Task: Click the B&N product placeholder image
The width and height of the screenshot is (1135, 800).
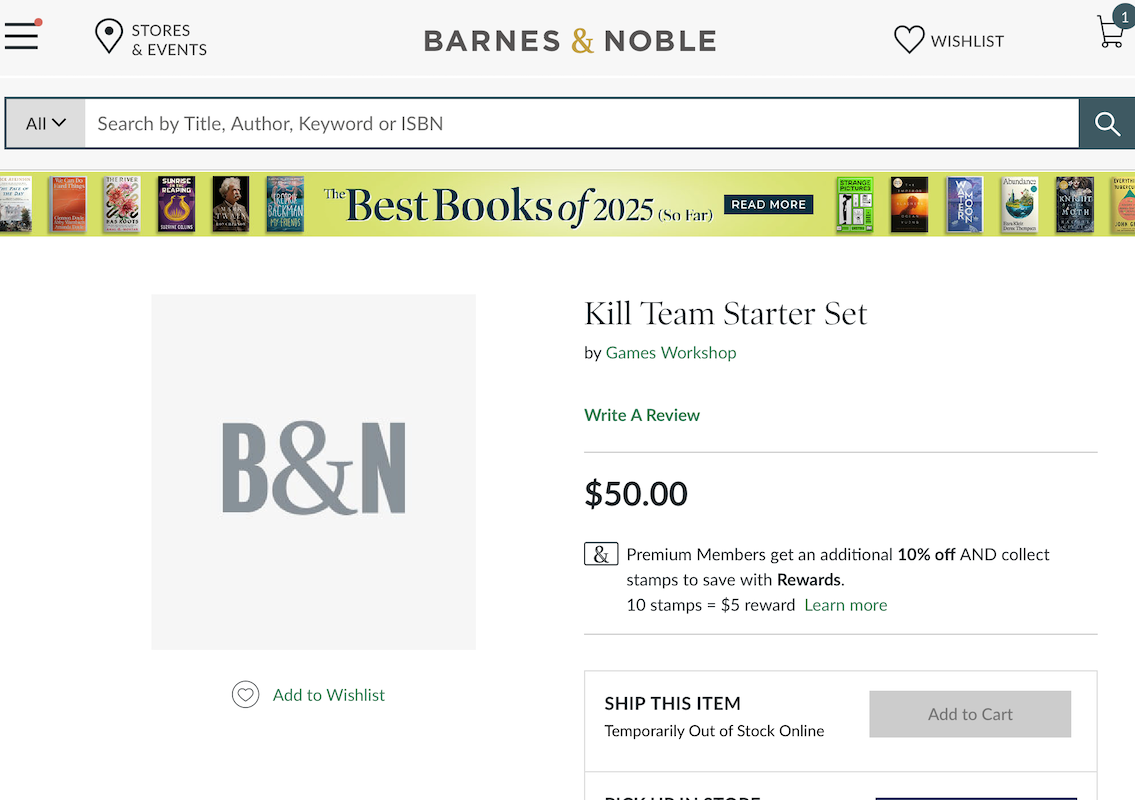Action: point(314,471)
